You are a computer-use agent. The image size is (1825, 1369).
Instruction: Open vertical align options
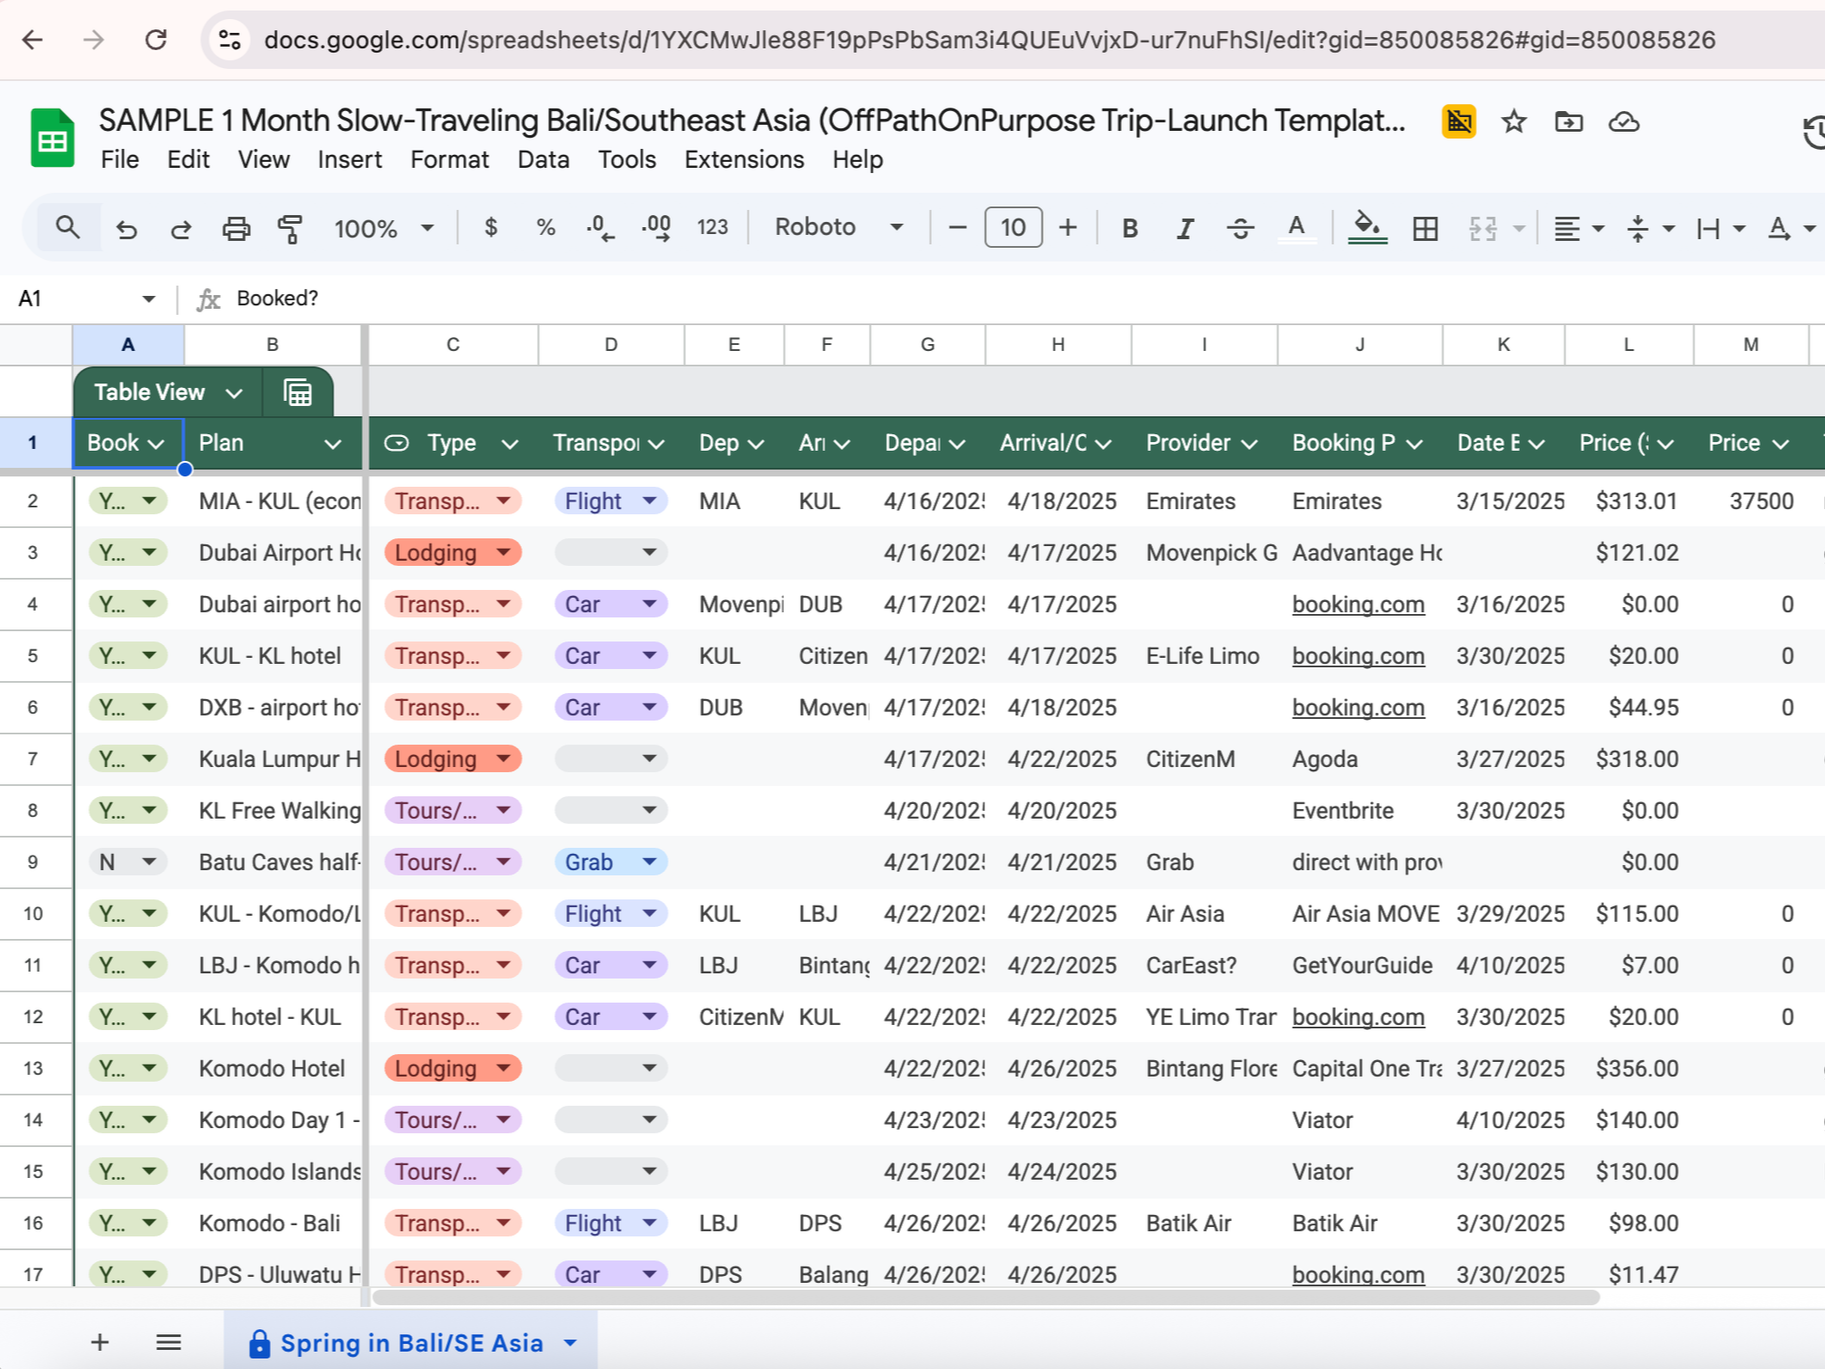tap(1649, 228)
